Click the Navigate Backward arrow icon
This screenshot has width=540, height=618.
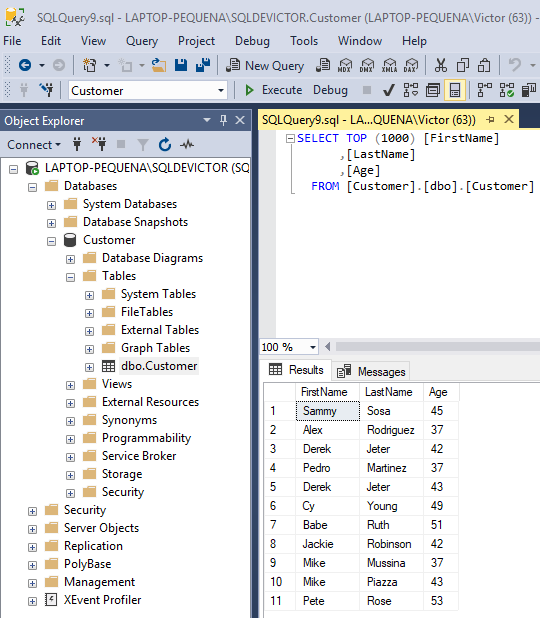click(25, 65)
